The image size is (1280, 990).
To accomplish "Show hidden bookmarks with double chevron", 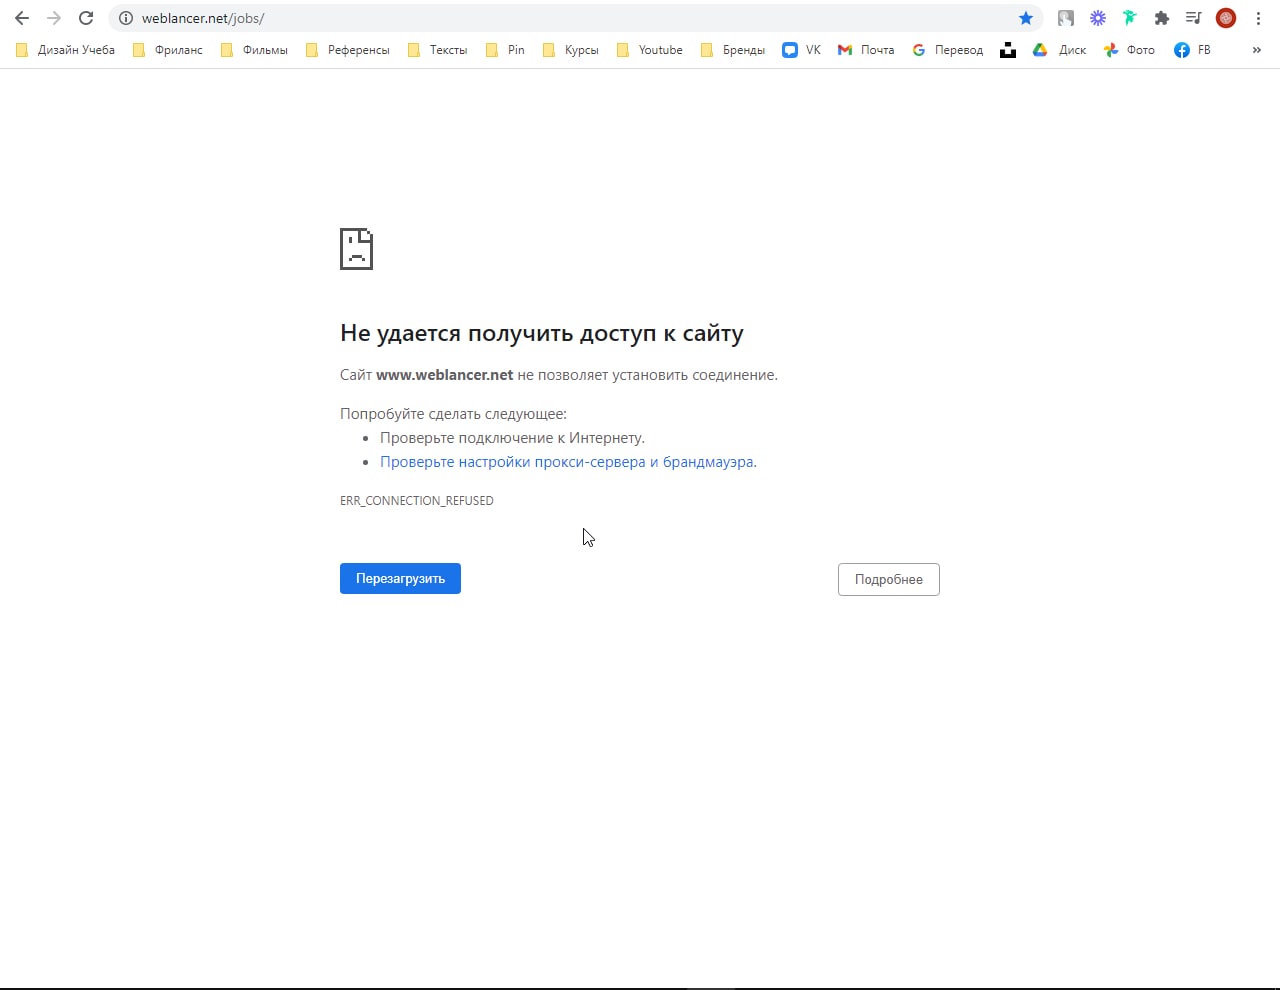I will (1257, 50).
